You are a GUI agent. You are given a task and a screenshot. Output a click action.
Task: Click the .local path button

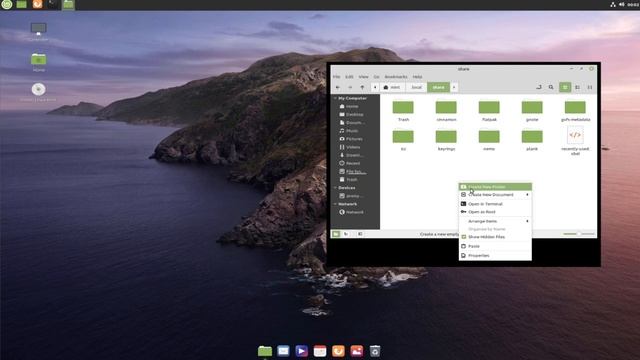point(416,87)
